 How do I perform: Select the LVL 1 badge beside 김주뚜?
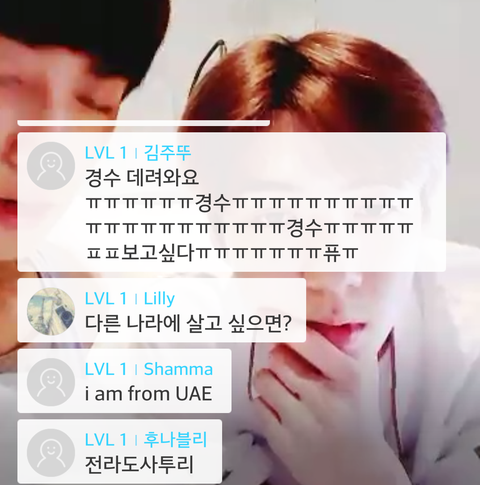106,153
